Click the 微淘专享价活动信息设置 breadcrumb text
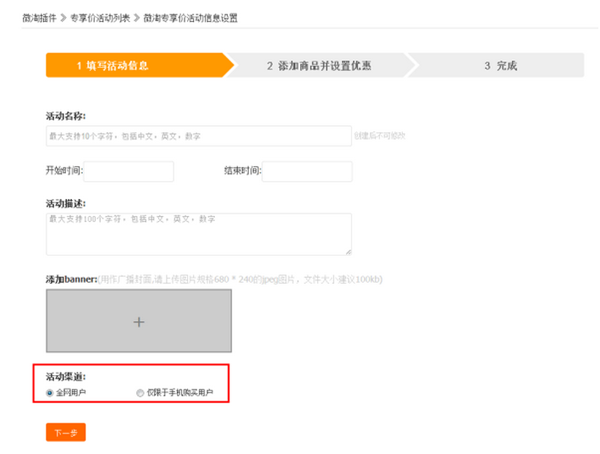 [x=191, y=18]
